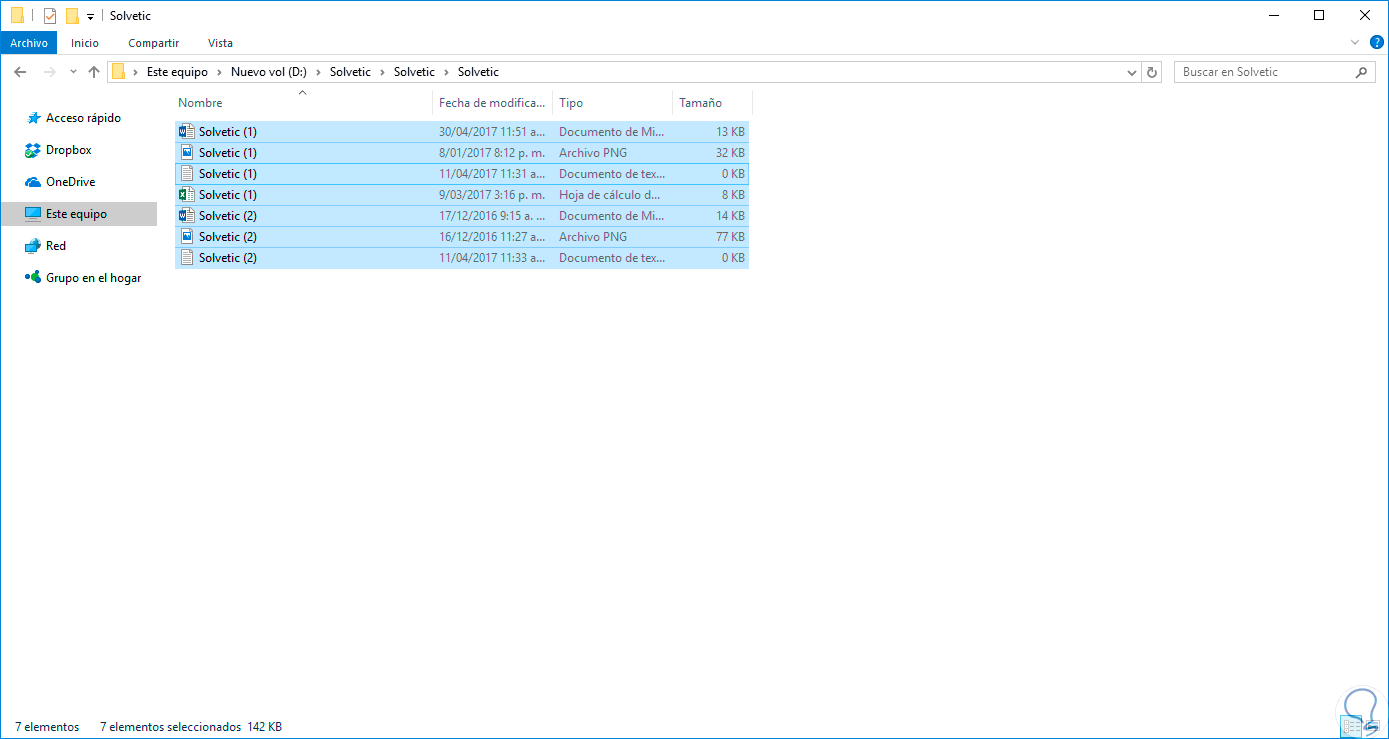
Task: Open Red in the navigation pane
Action: pyautogui.click(x=56, y=246)
